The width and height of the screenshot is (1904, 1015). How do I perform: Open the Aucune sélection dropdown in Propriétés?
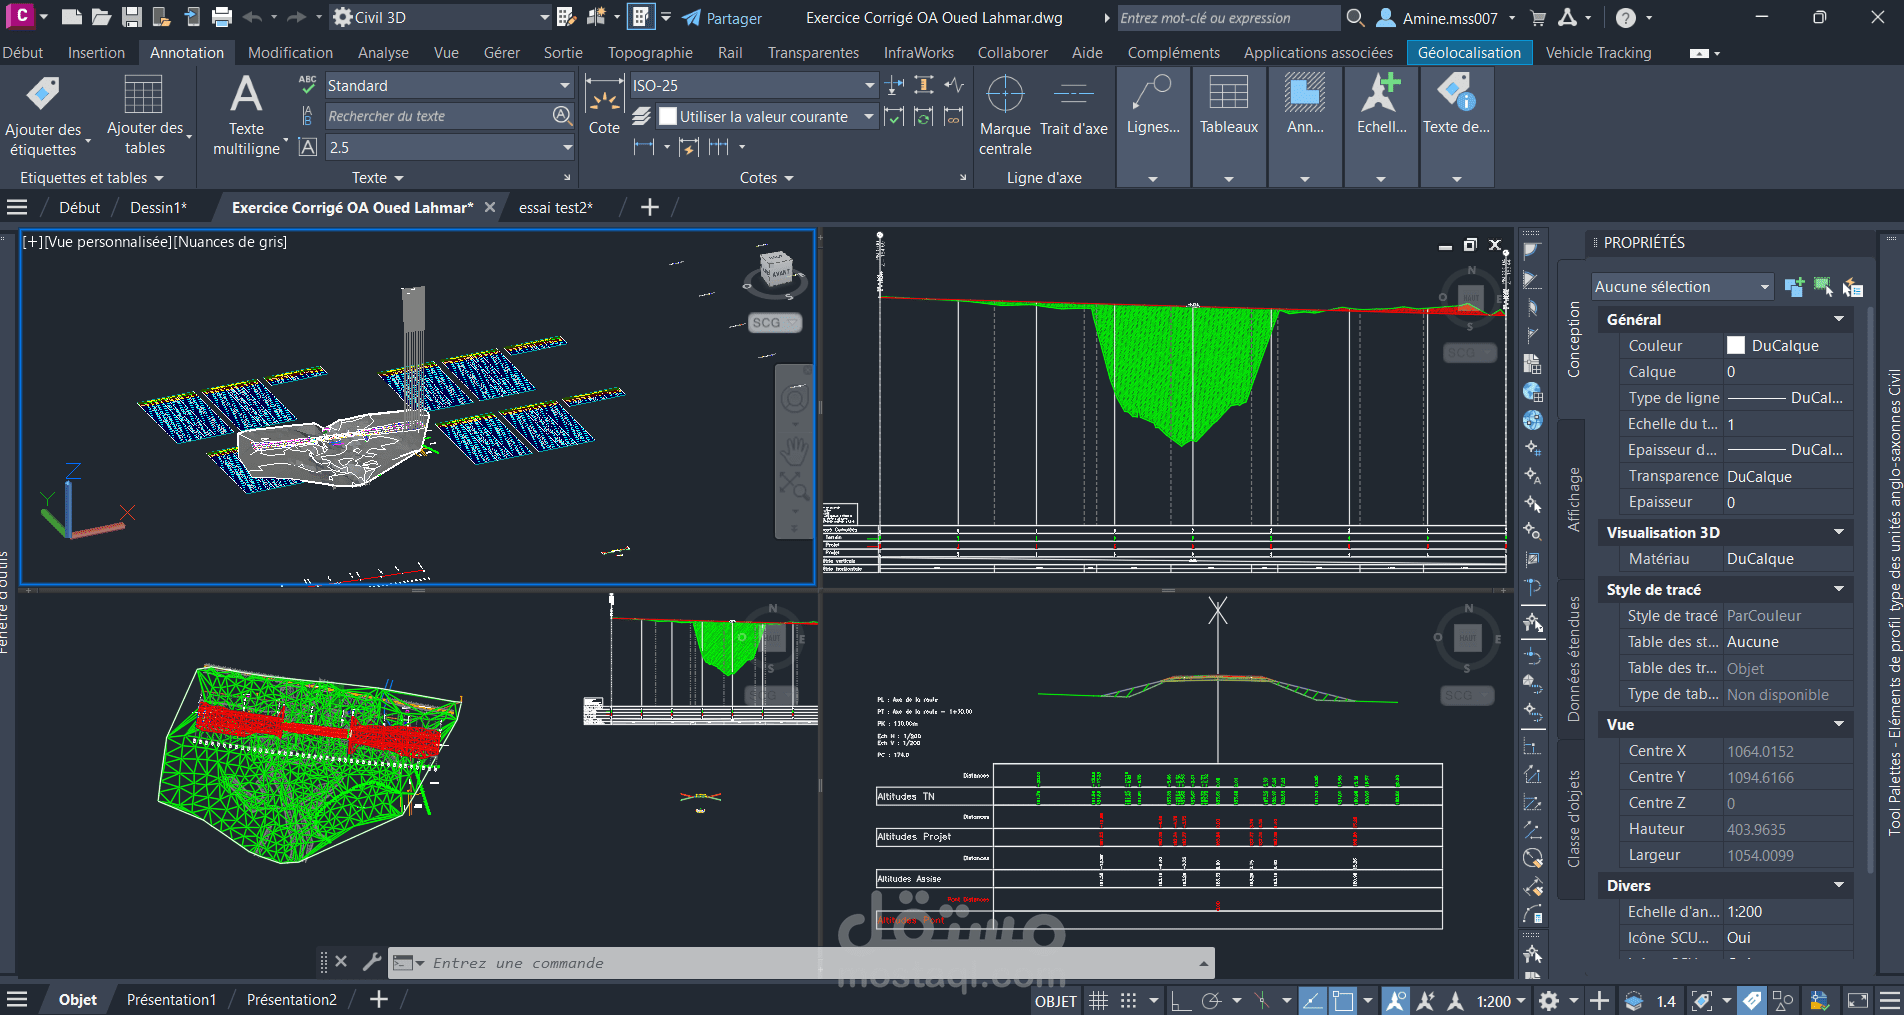1682,287
